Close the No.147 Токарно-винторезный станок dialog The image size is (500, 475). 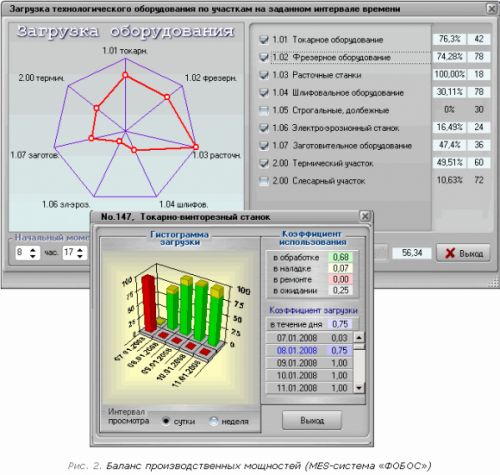(365, 216)
